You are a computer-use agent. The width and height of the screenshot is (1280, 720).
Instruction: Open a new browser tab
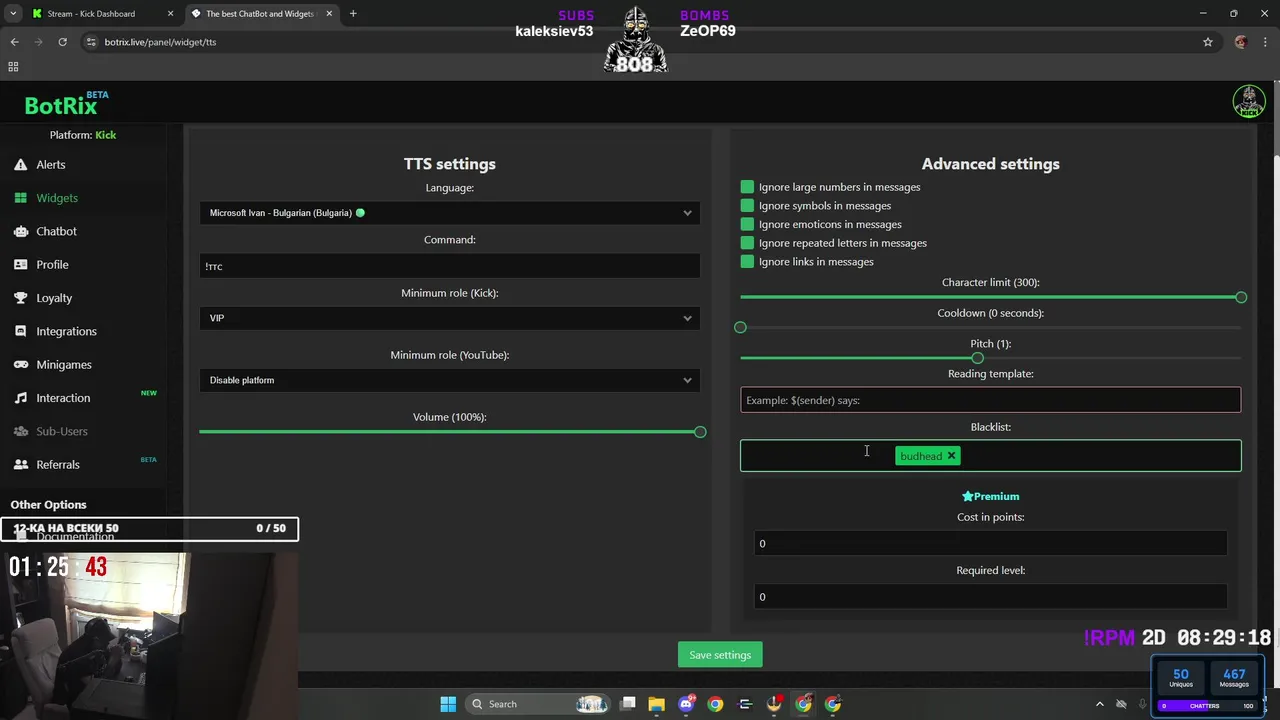pos(353,14)
